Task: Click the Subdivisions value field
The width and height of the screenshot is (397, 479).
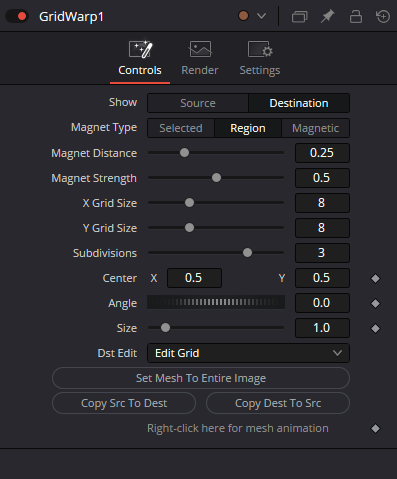Action: click(x=322, y=253)
